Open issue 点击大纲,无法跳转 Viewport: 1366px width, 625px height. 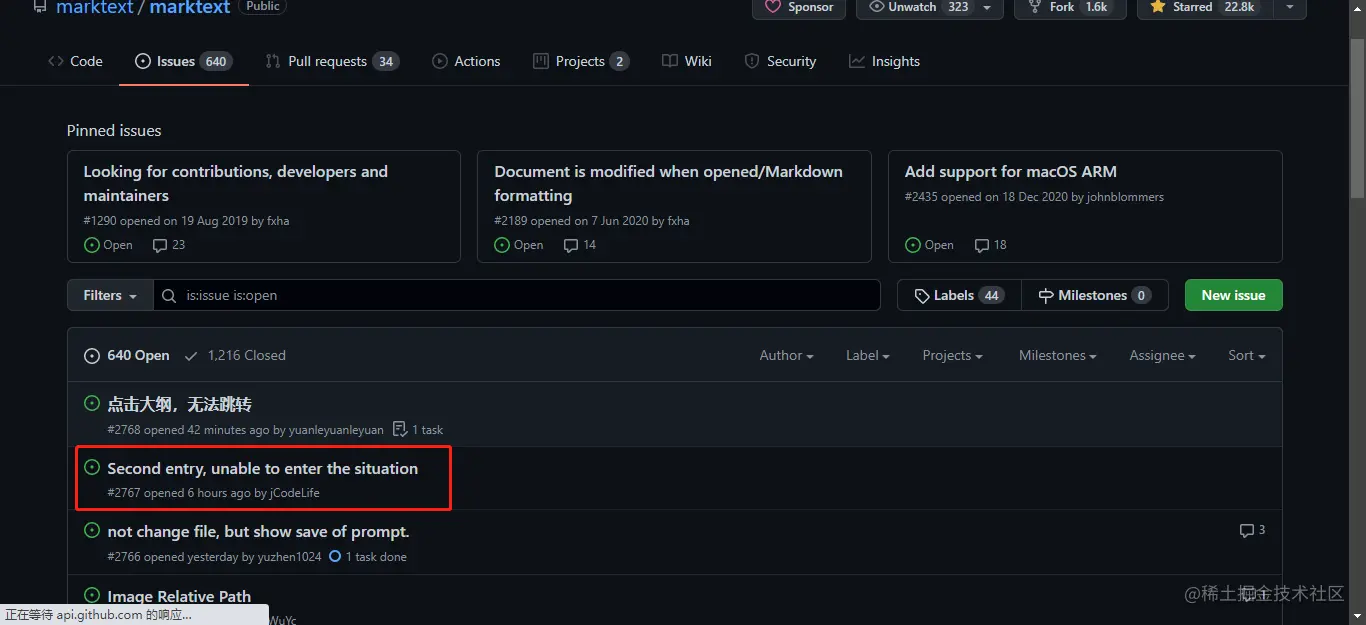coord(179,404)
